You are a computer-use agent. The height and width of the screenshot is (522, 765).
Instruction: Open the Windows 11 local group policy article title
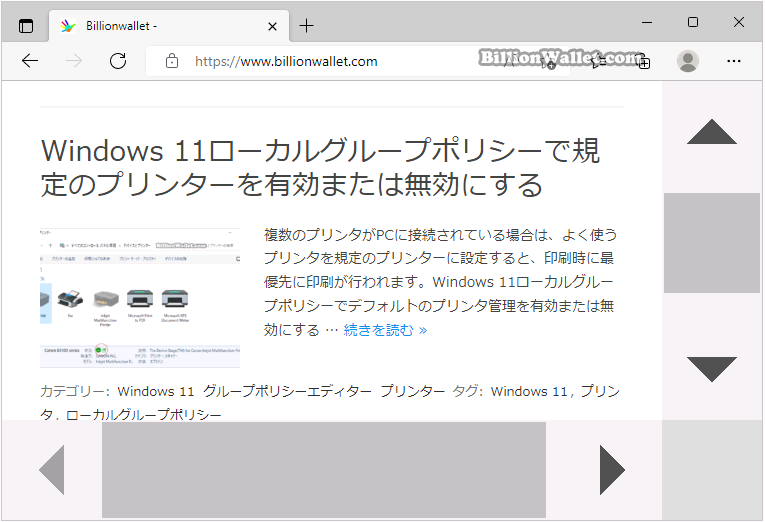321,167
